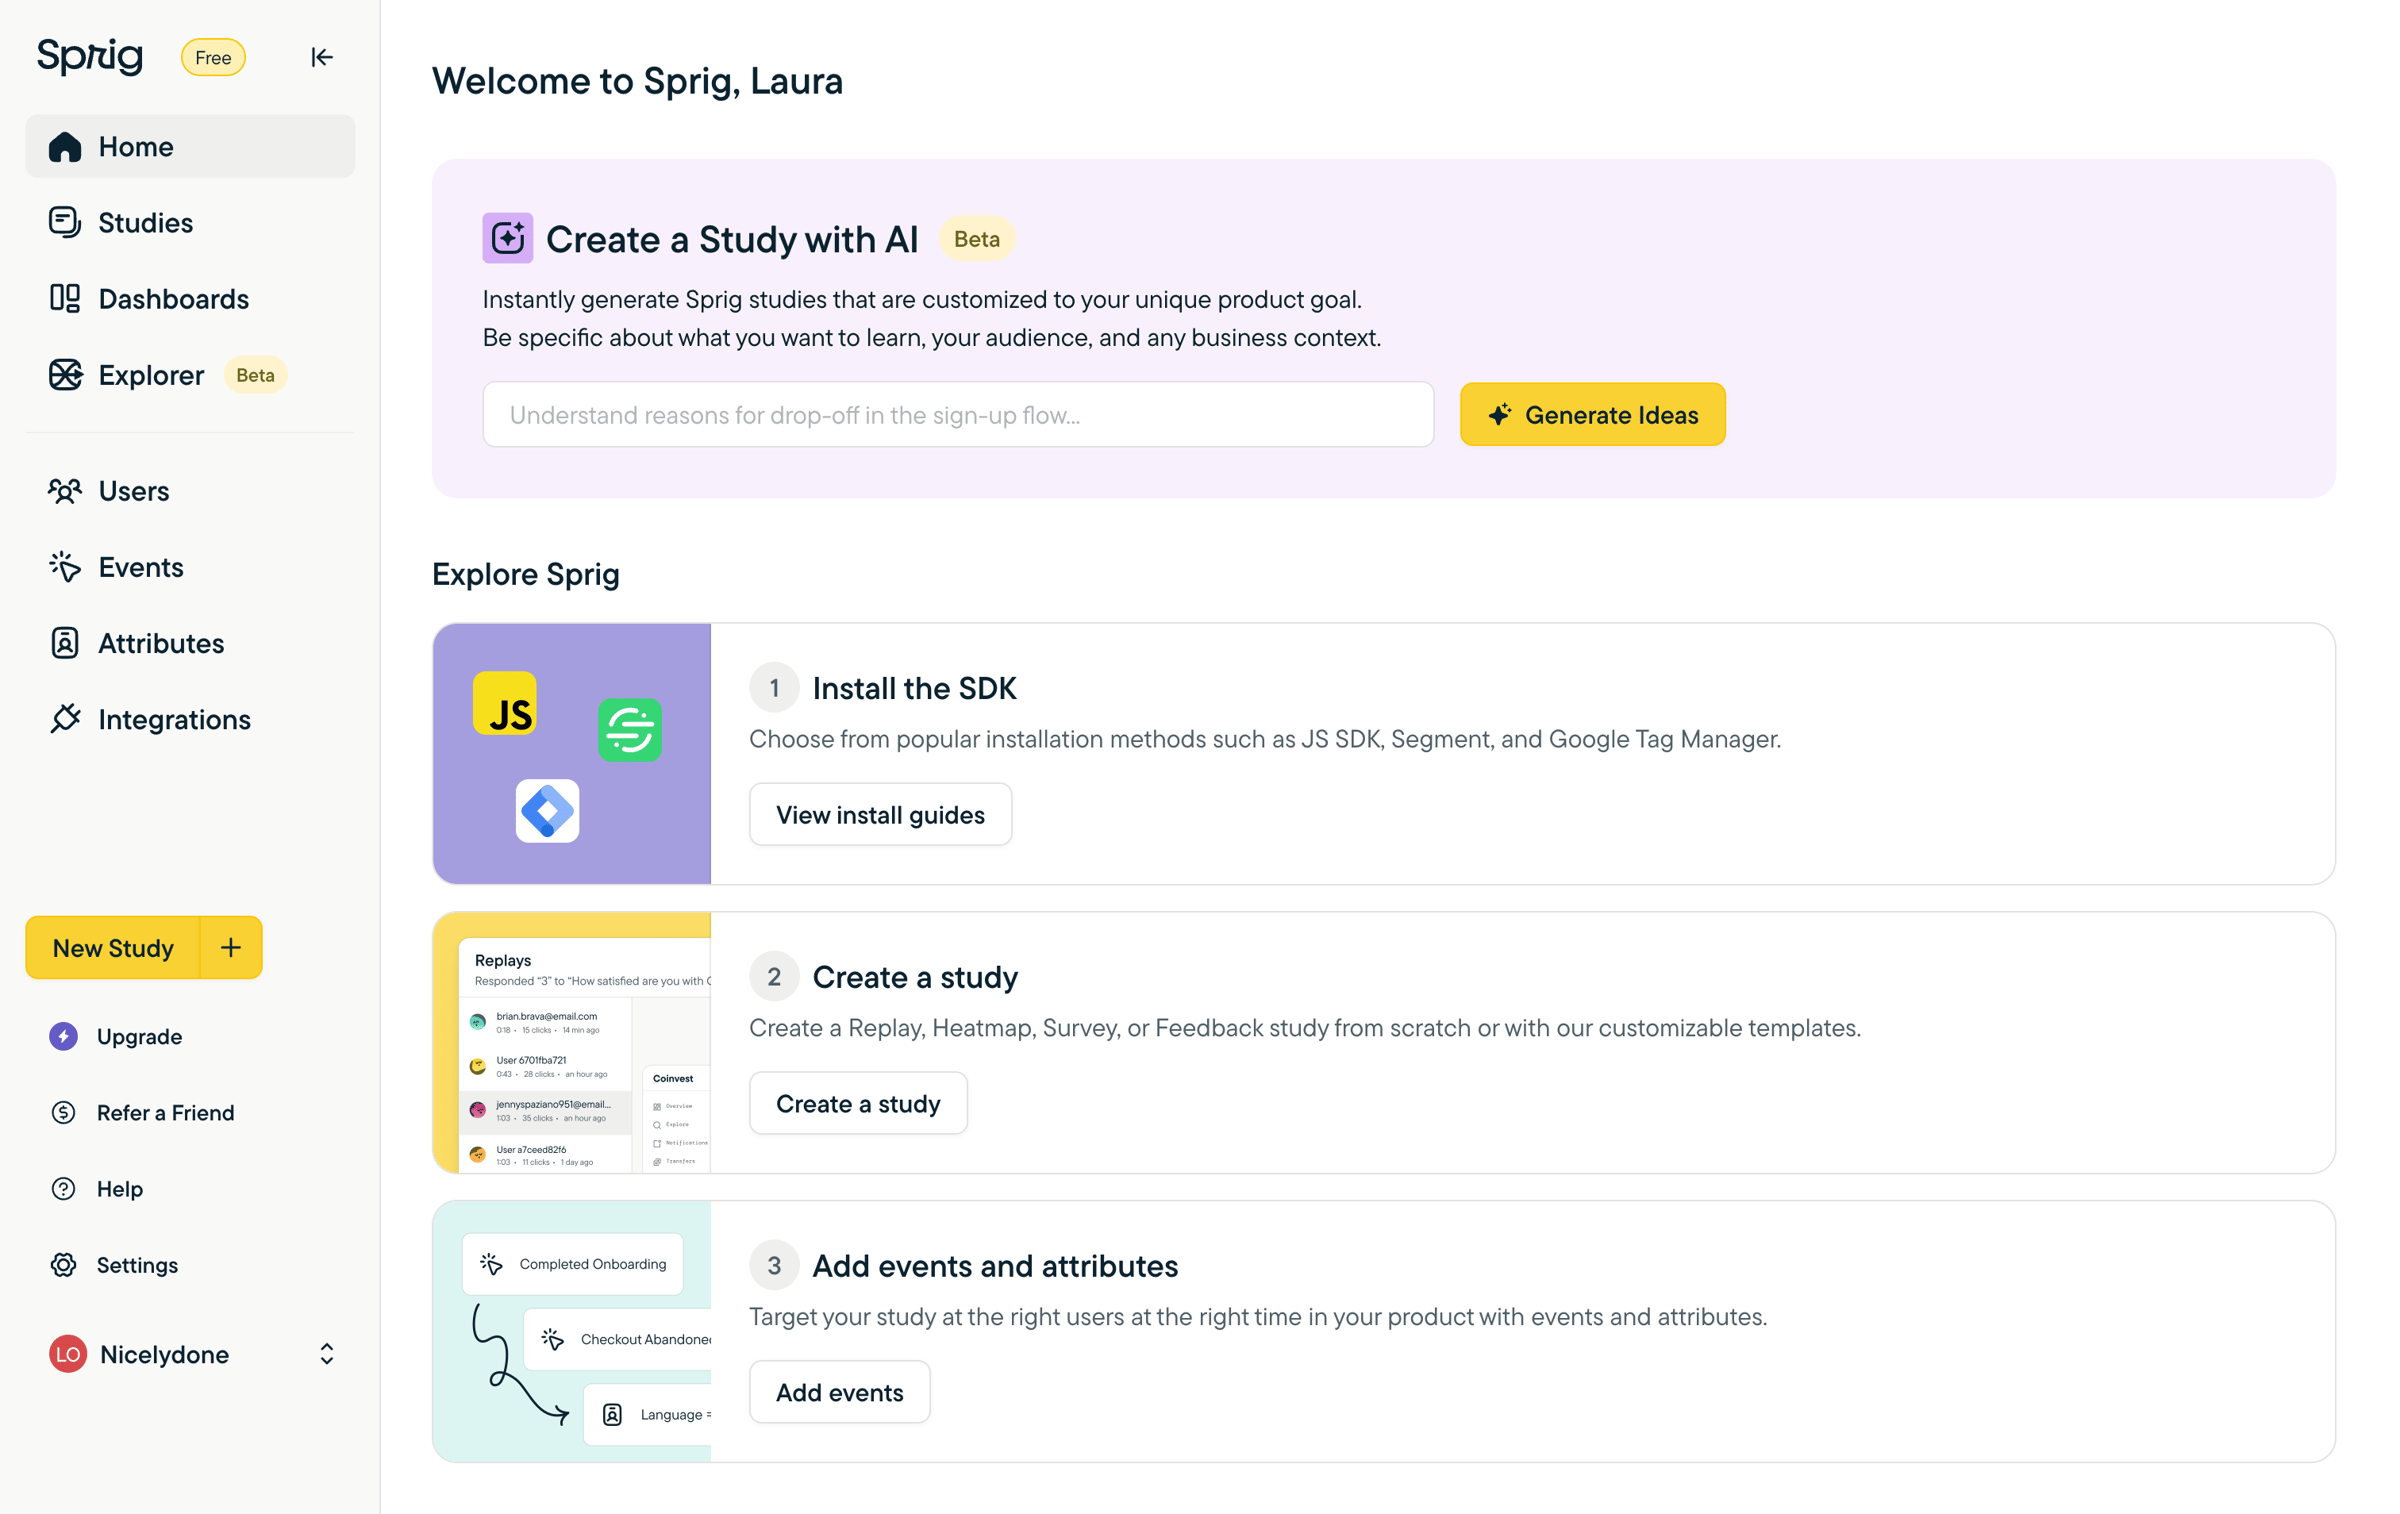The width and height of the screenshot is (2400, 1514).
Task: Open the Integrations plug icon
Action: click(x=65, y=719)
